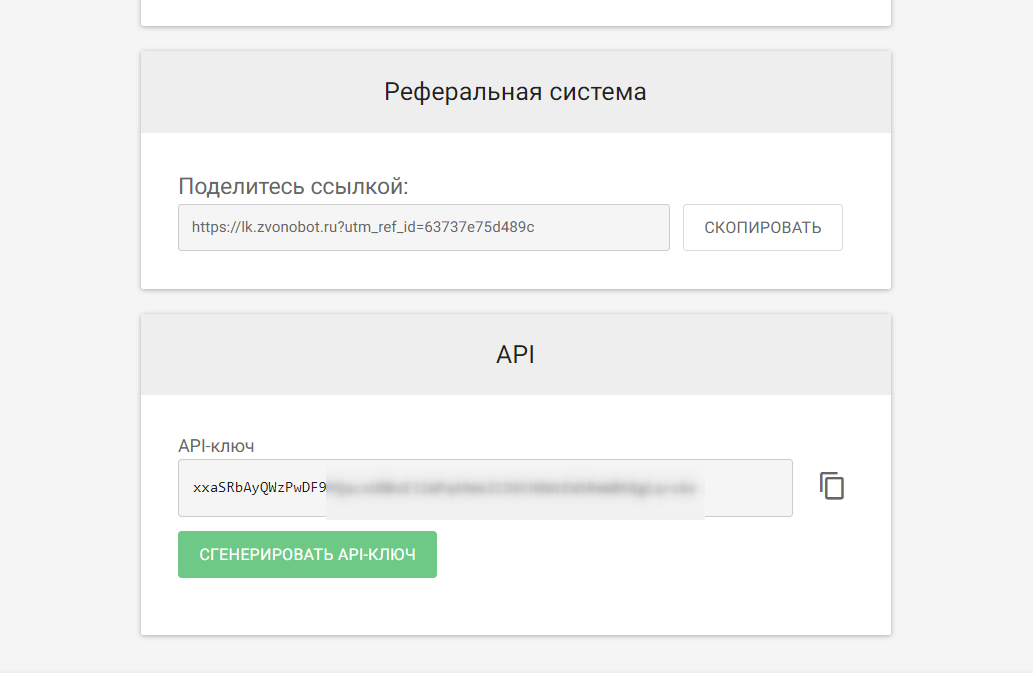Select the API section header title
This screenshot has width=1033, height=673.
click(x=515, y=355)
